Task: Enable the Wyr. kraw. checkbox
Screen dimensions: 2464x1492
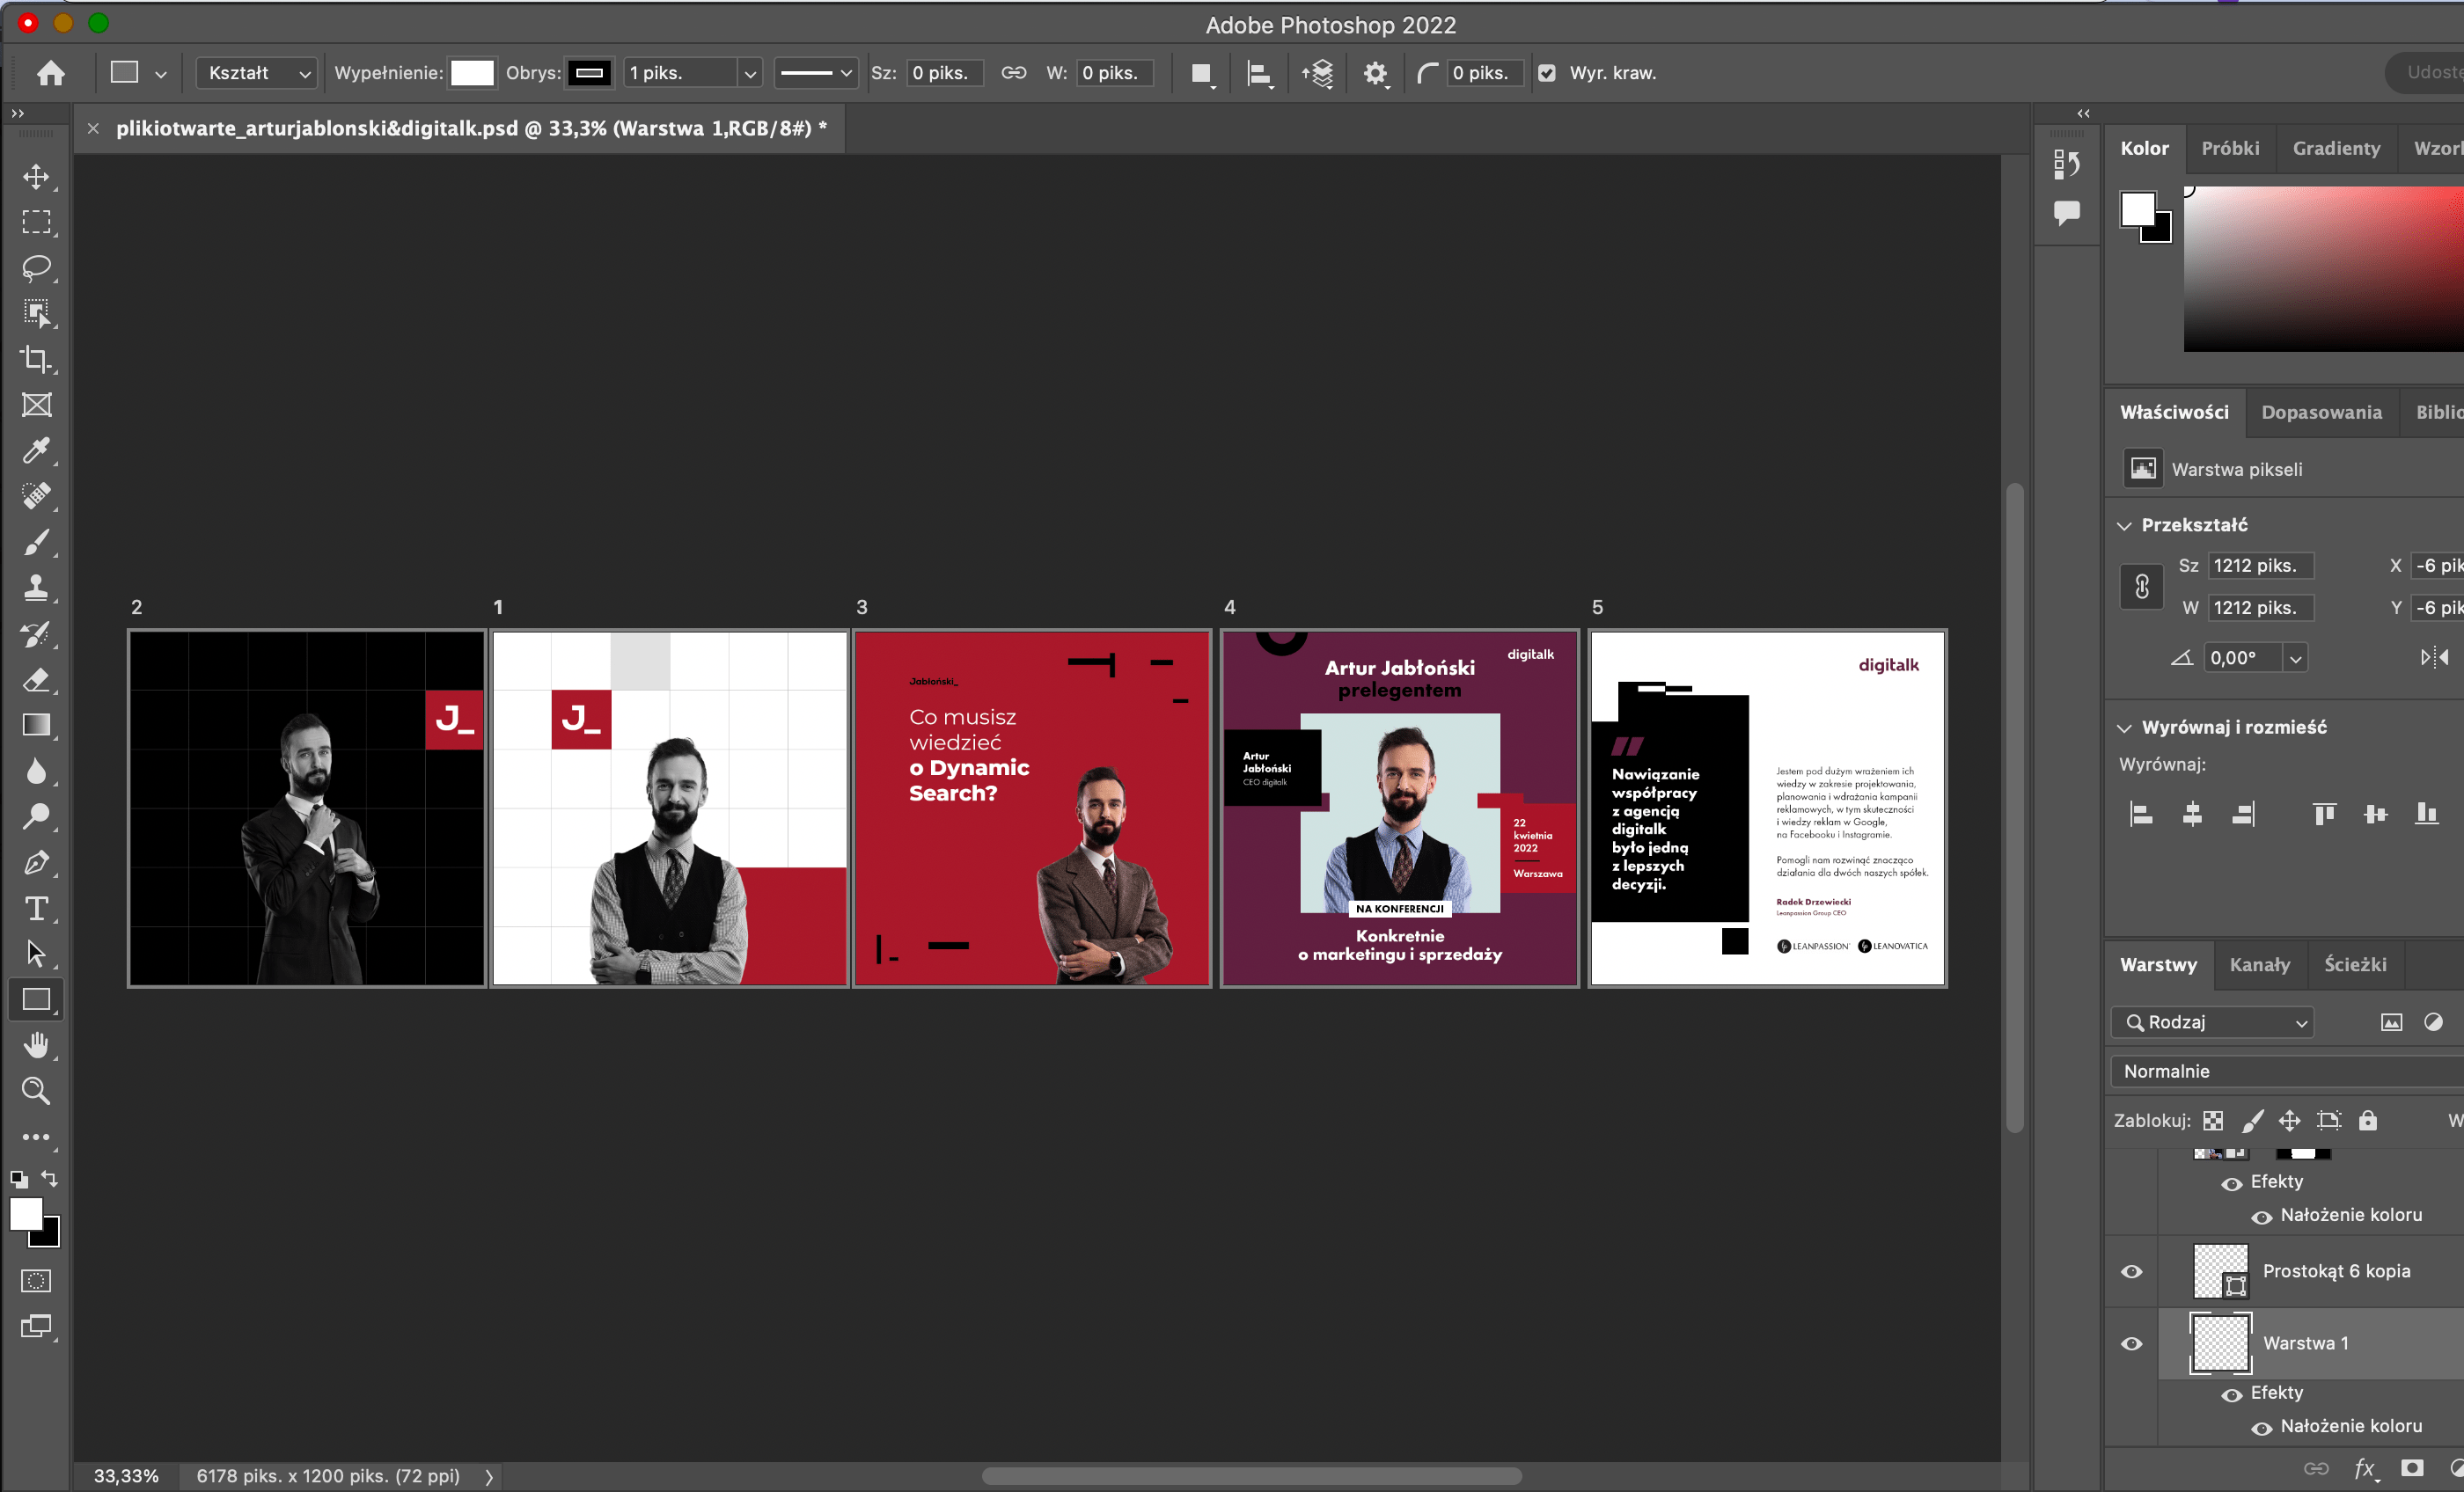Action: click(1547, 73)
